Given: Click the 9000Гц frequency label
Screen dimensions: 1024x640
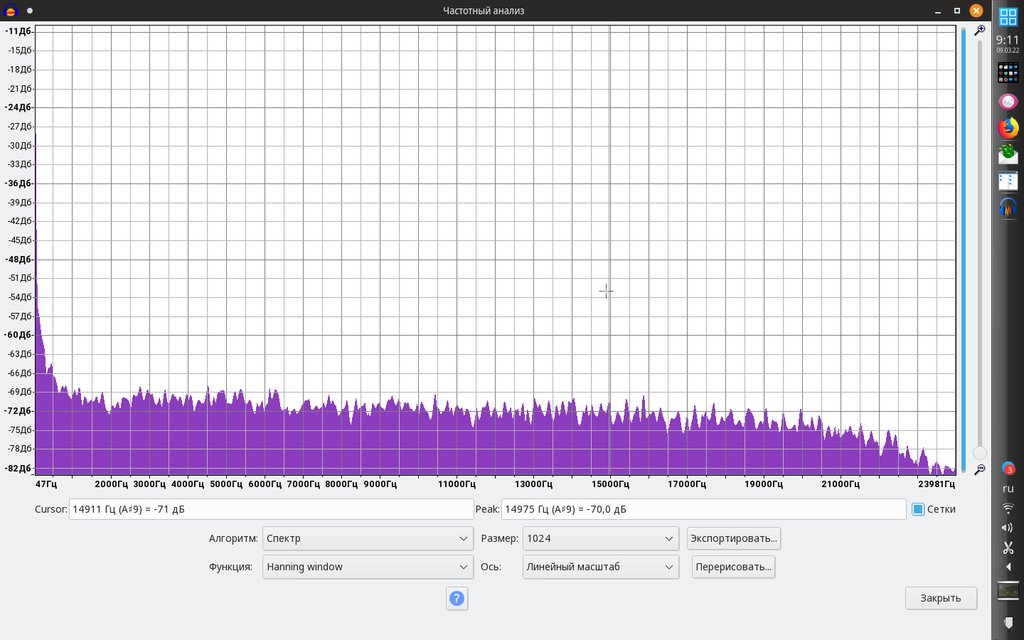Looking at the screenshot, I should (380, 485).
